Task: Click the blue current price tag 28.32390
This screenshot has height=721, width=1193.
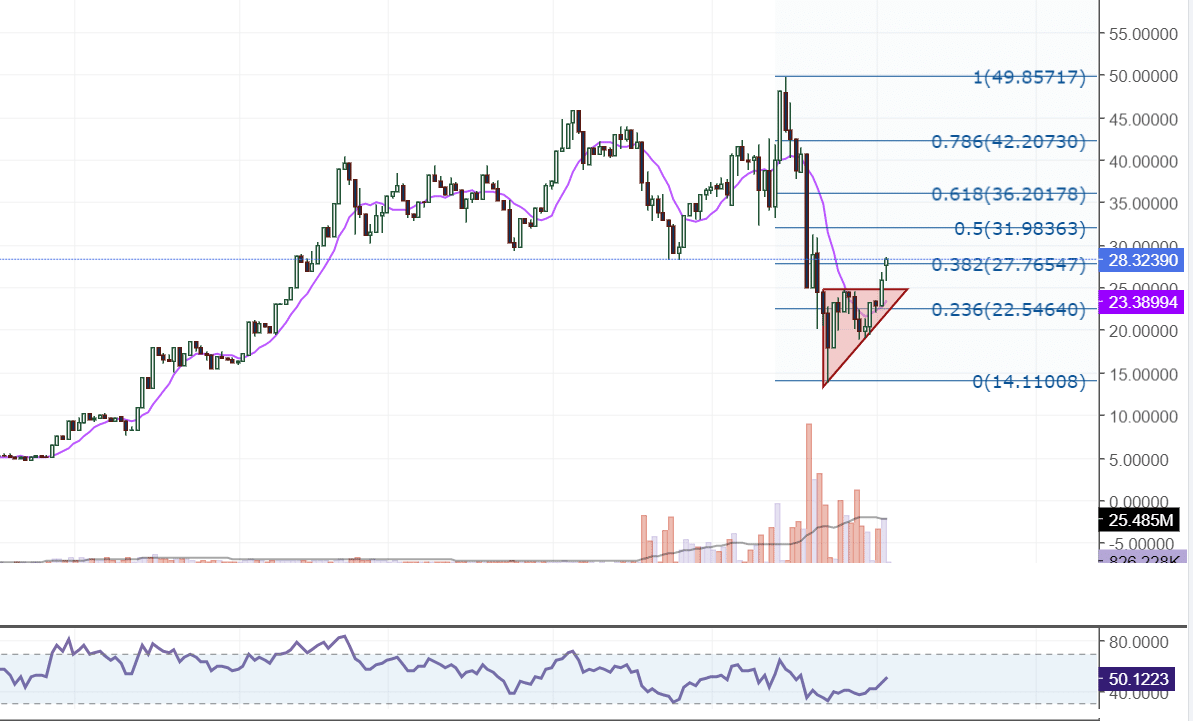Action: (x=1141, y=260)
